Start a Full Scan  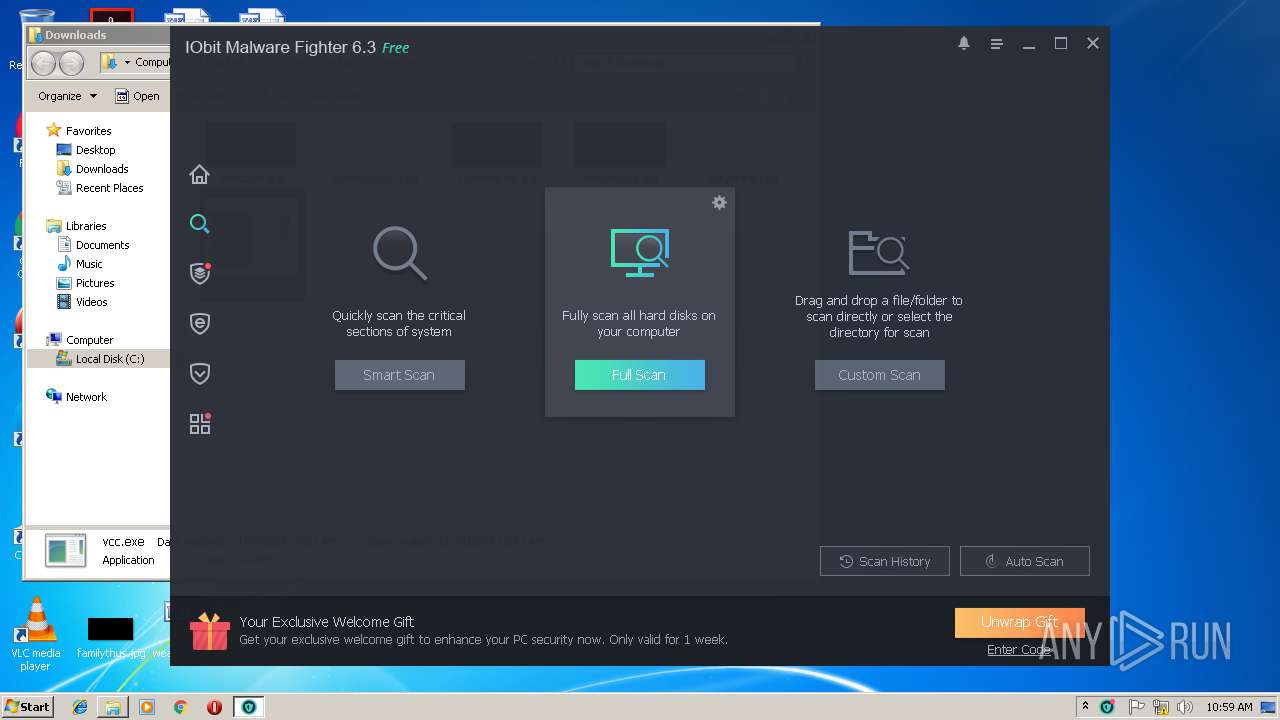coord(639,375)
